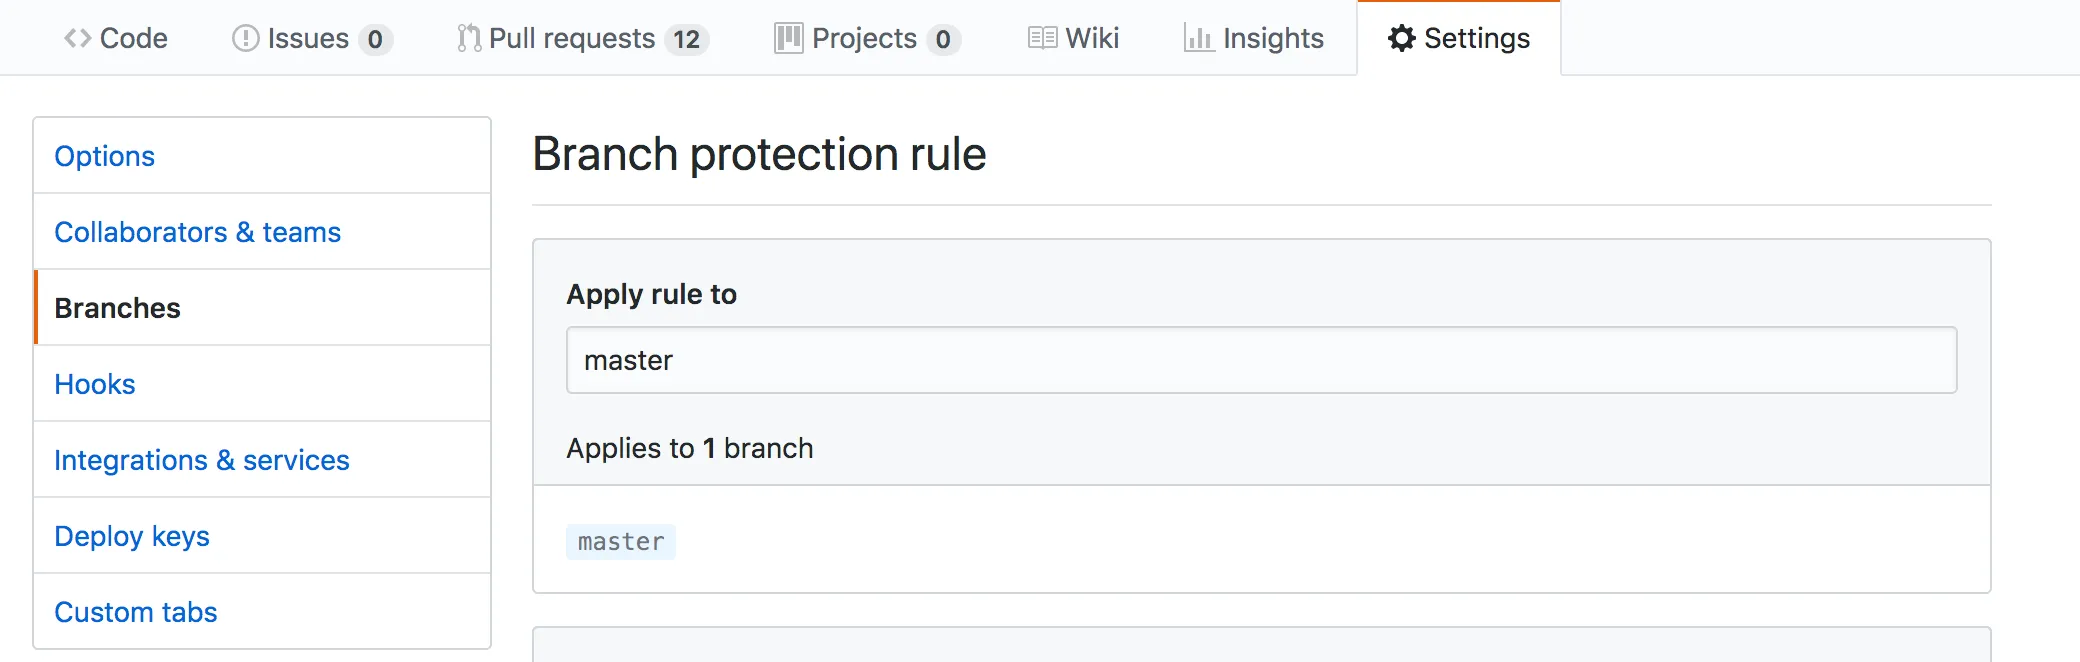The height and width of the screenshot is (662, 2080).
Task: Click the Projects count badge
Action: click(x=943, y=40)
